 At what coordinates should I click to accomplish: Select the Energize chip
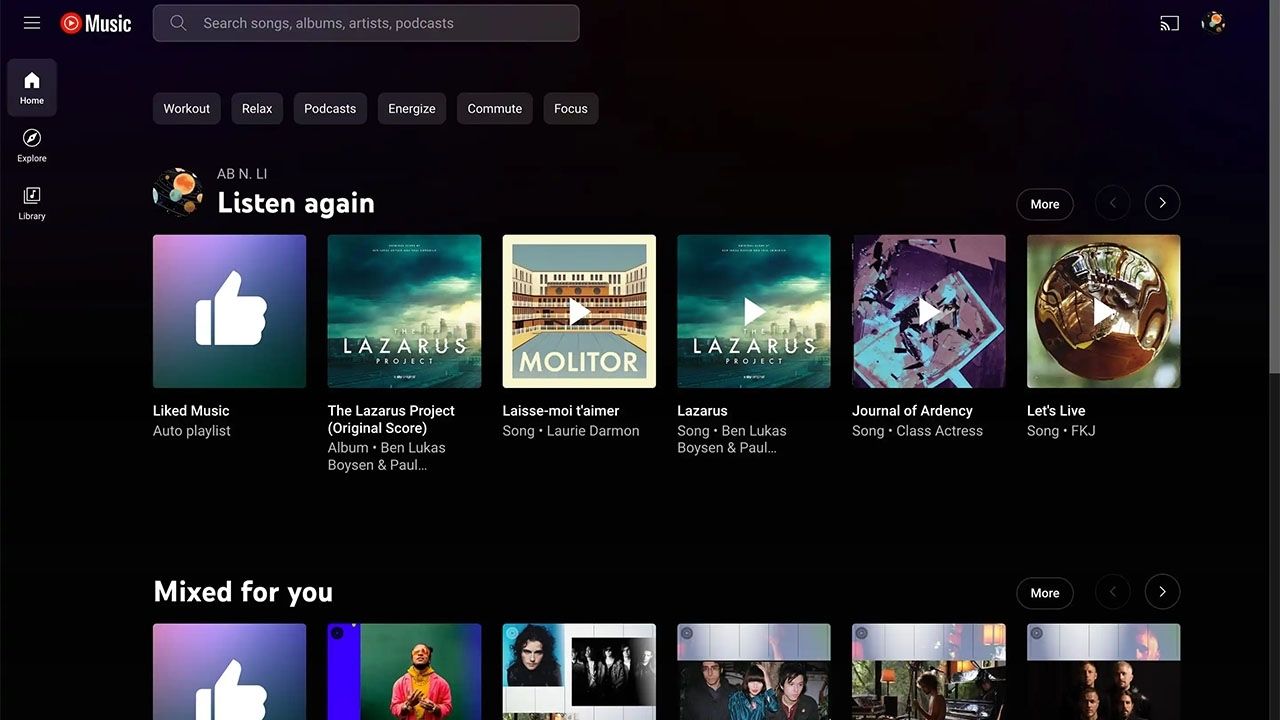coord(412,109)
